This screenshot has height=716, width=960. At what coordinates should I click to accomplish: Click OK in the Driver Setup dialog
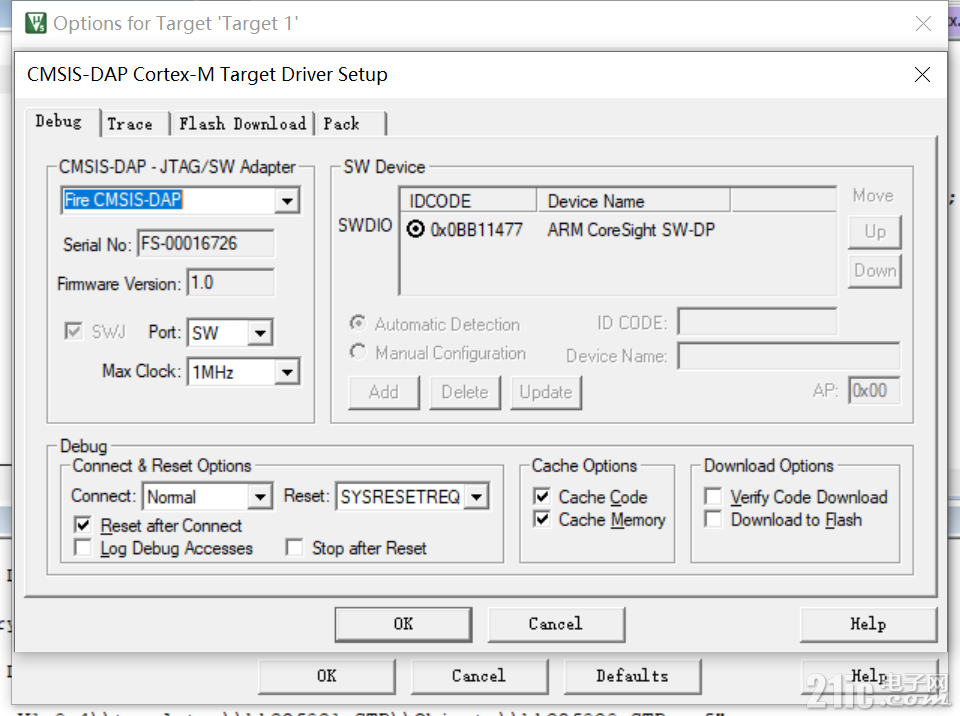tap(403, 624)
